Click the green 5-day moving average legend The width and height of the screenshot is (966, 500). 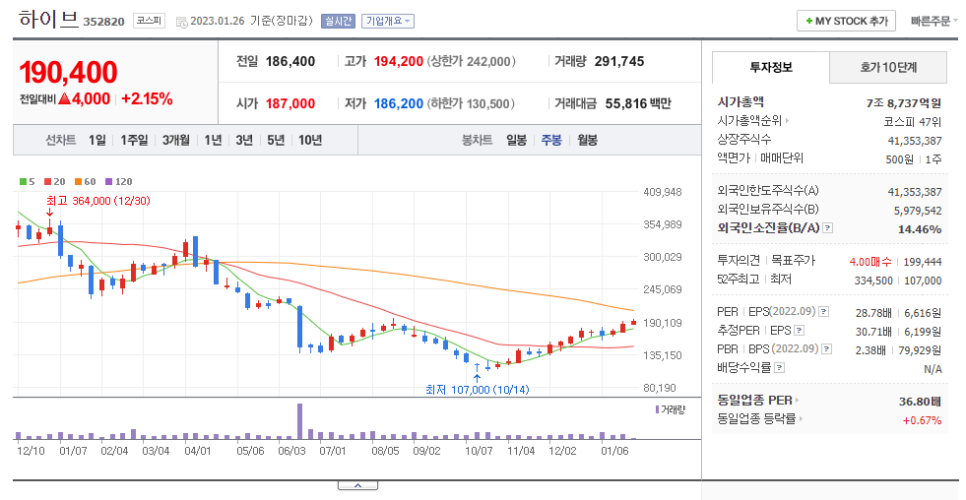(27, 182)
